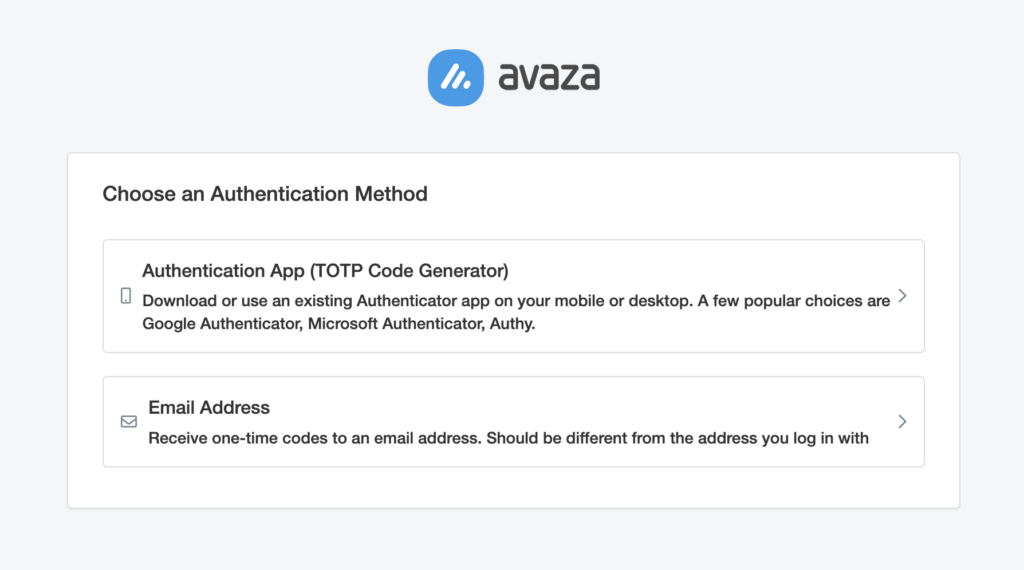The width and height of the screenshot is (1024, 570).
Task: Open Email Address option via its right chevron
Action: point(903,422)
